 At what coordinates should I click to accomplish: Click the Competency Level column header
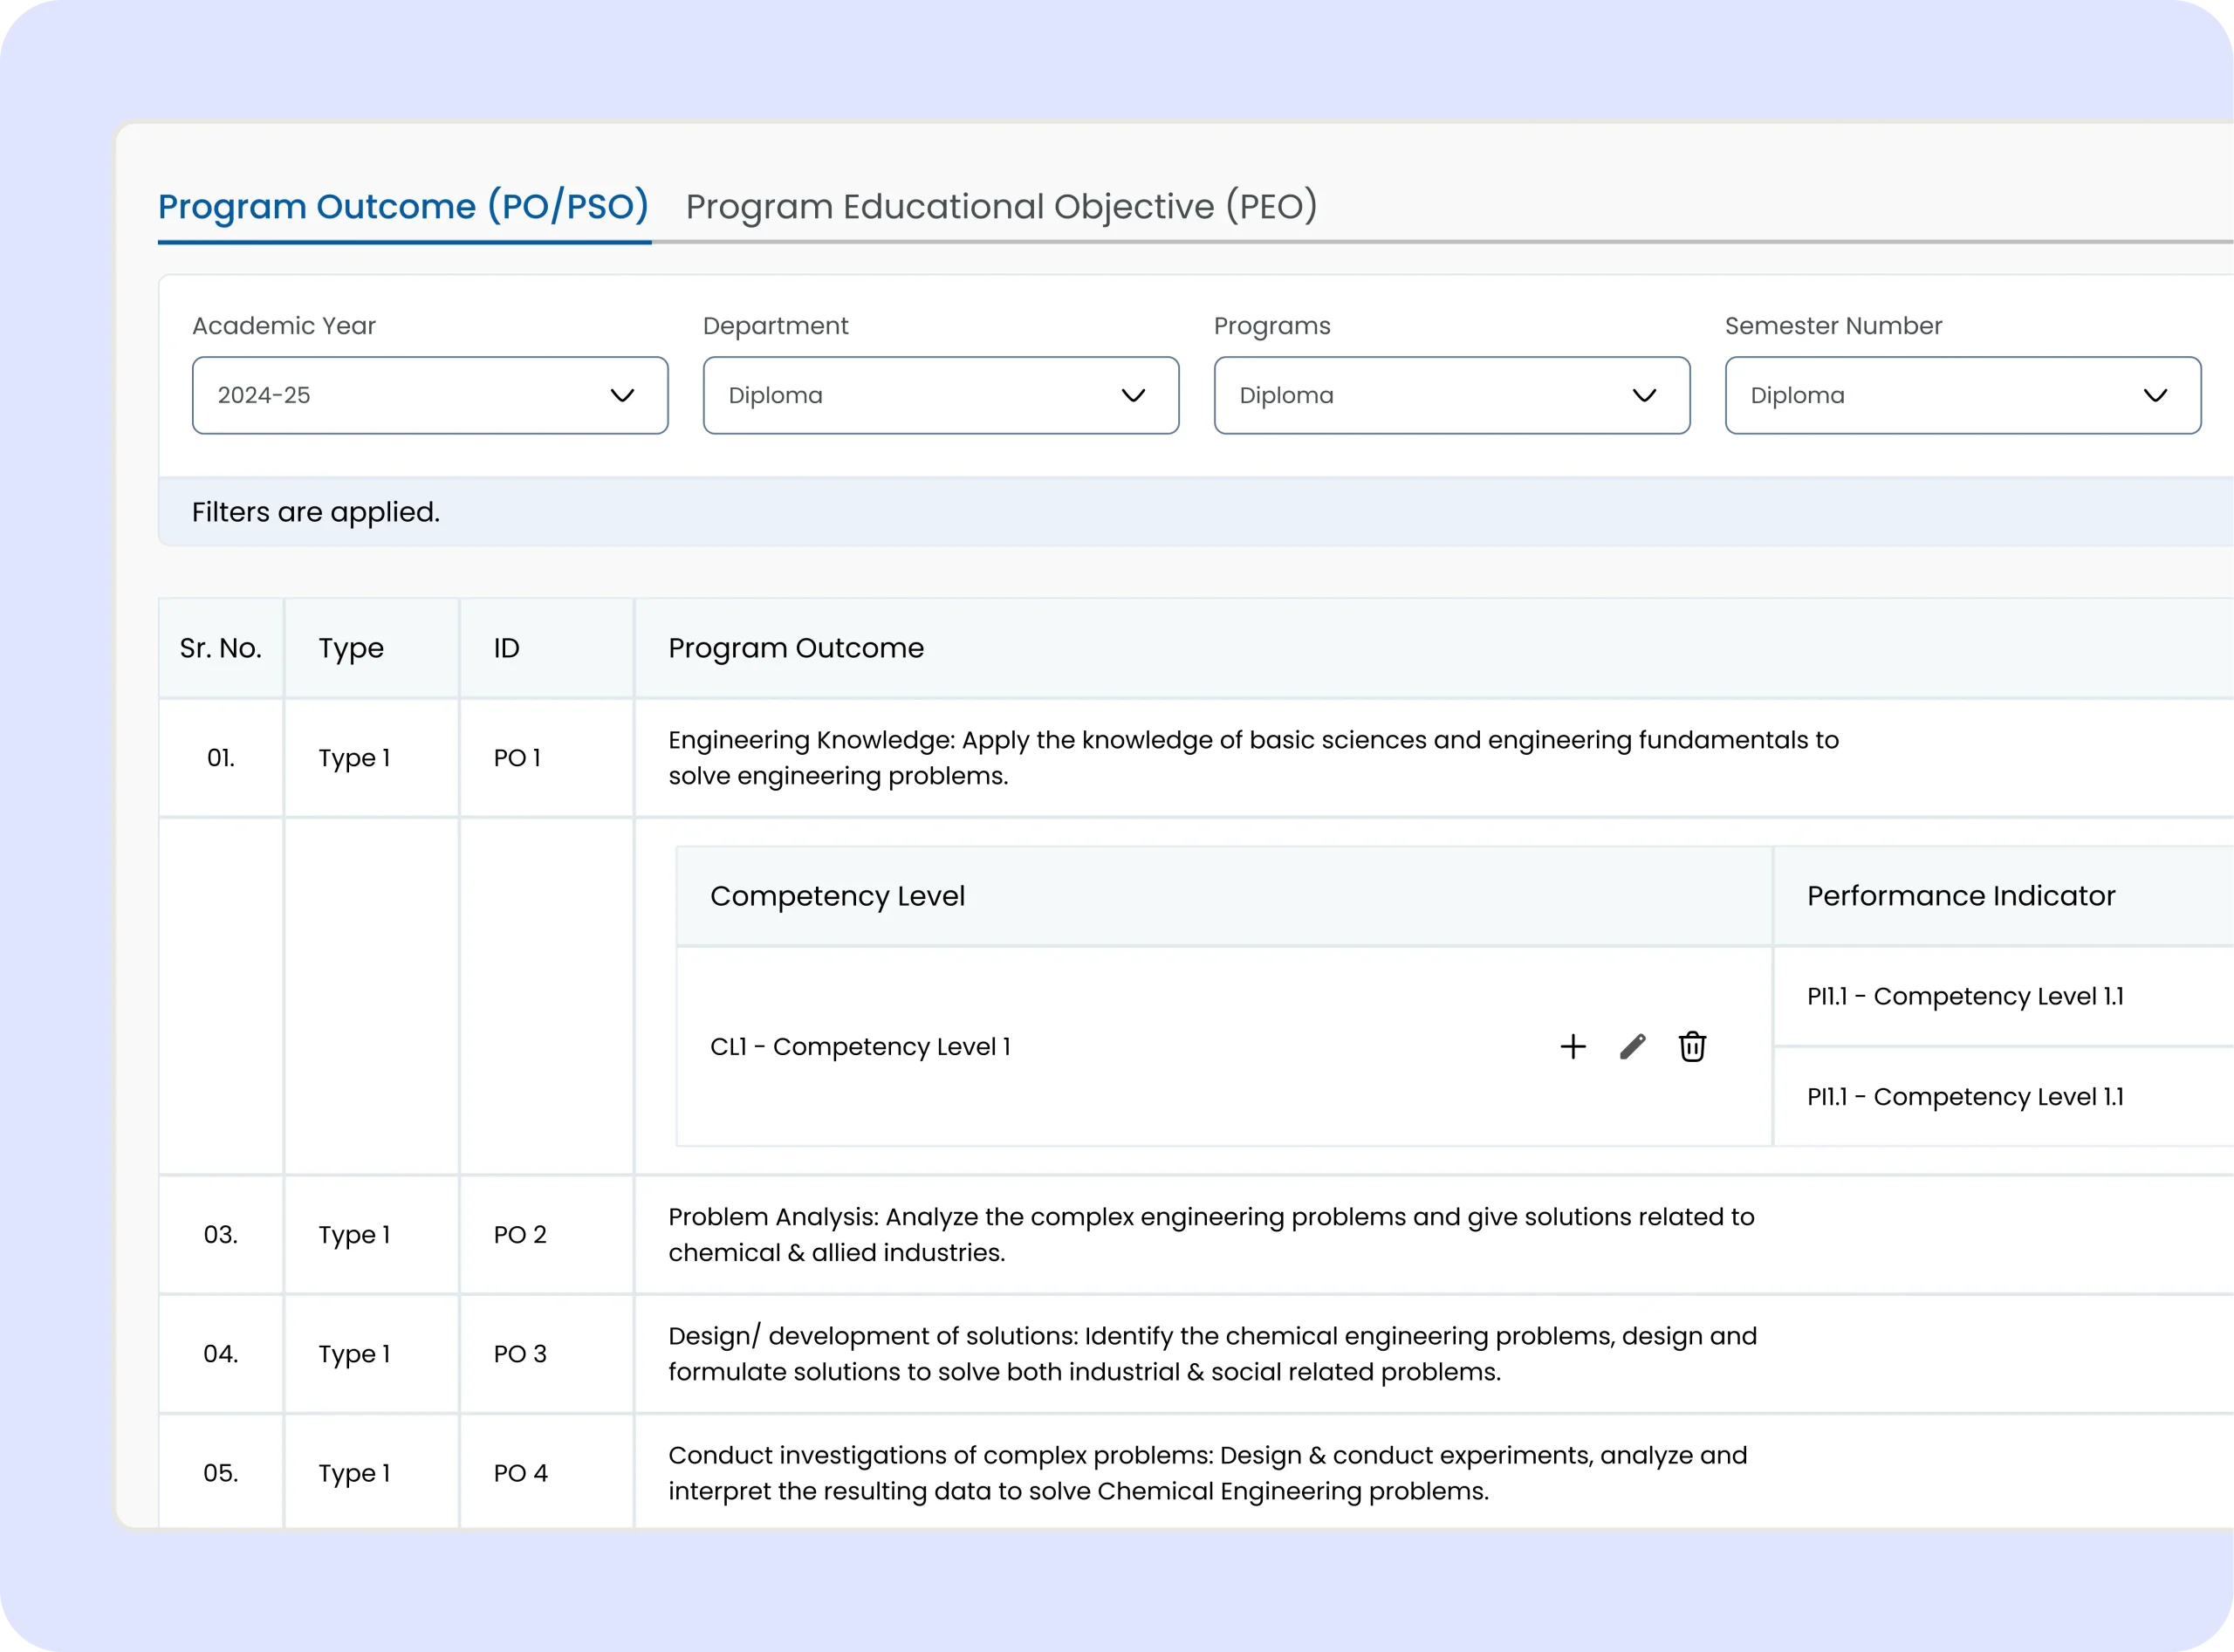pos(837,896)
